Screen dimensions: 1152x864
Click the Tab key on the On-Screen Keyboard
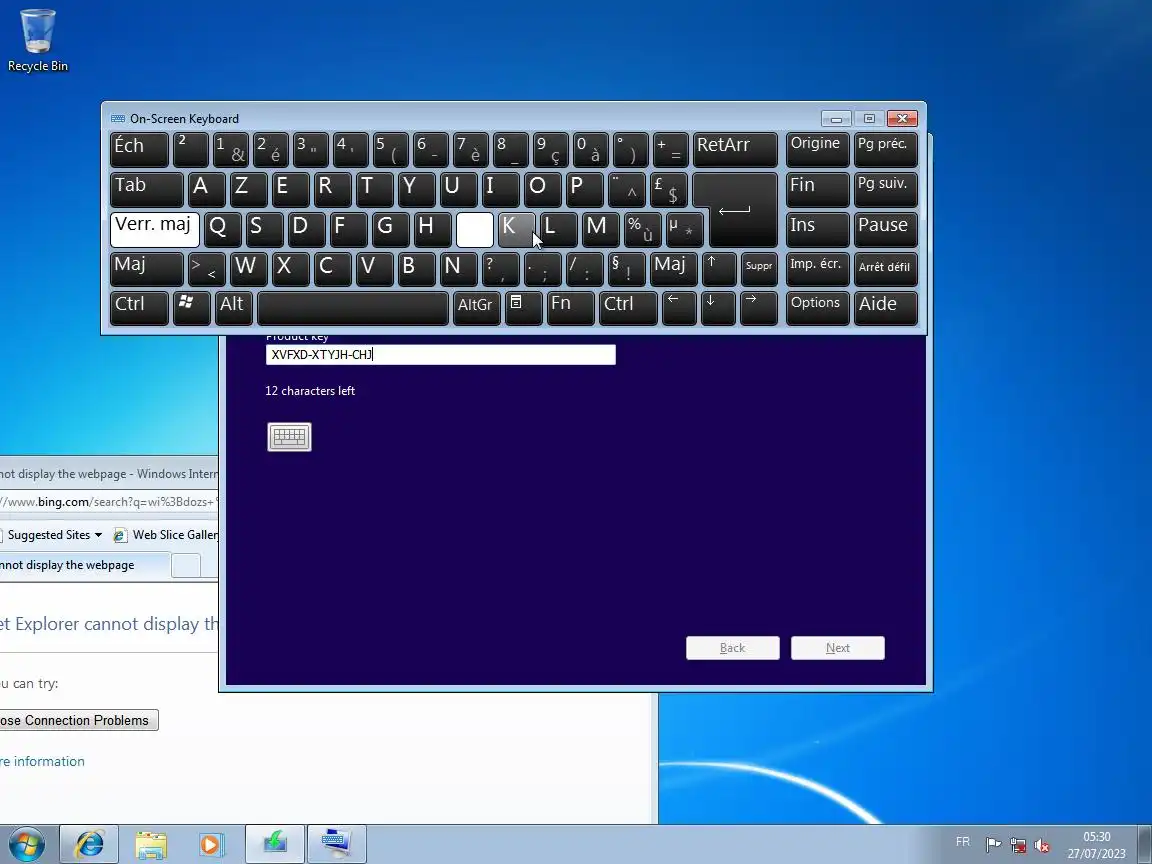146,190
